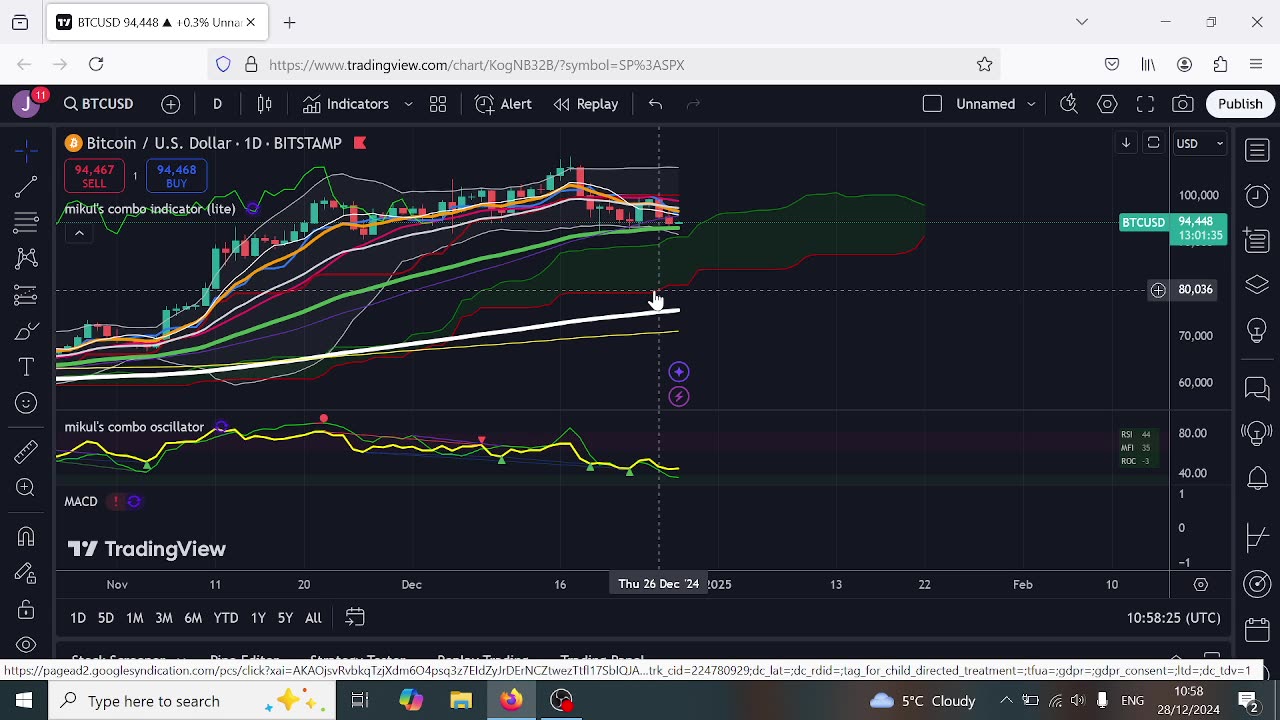This screenshot has height=720, width=1280.
Task: Create a new Alert
Action: pos(503,104)
